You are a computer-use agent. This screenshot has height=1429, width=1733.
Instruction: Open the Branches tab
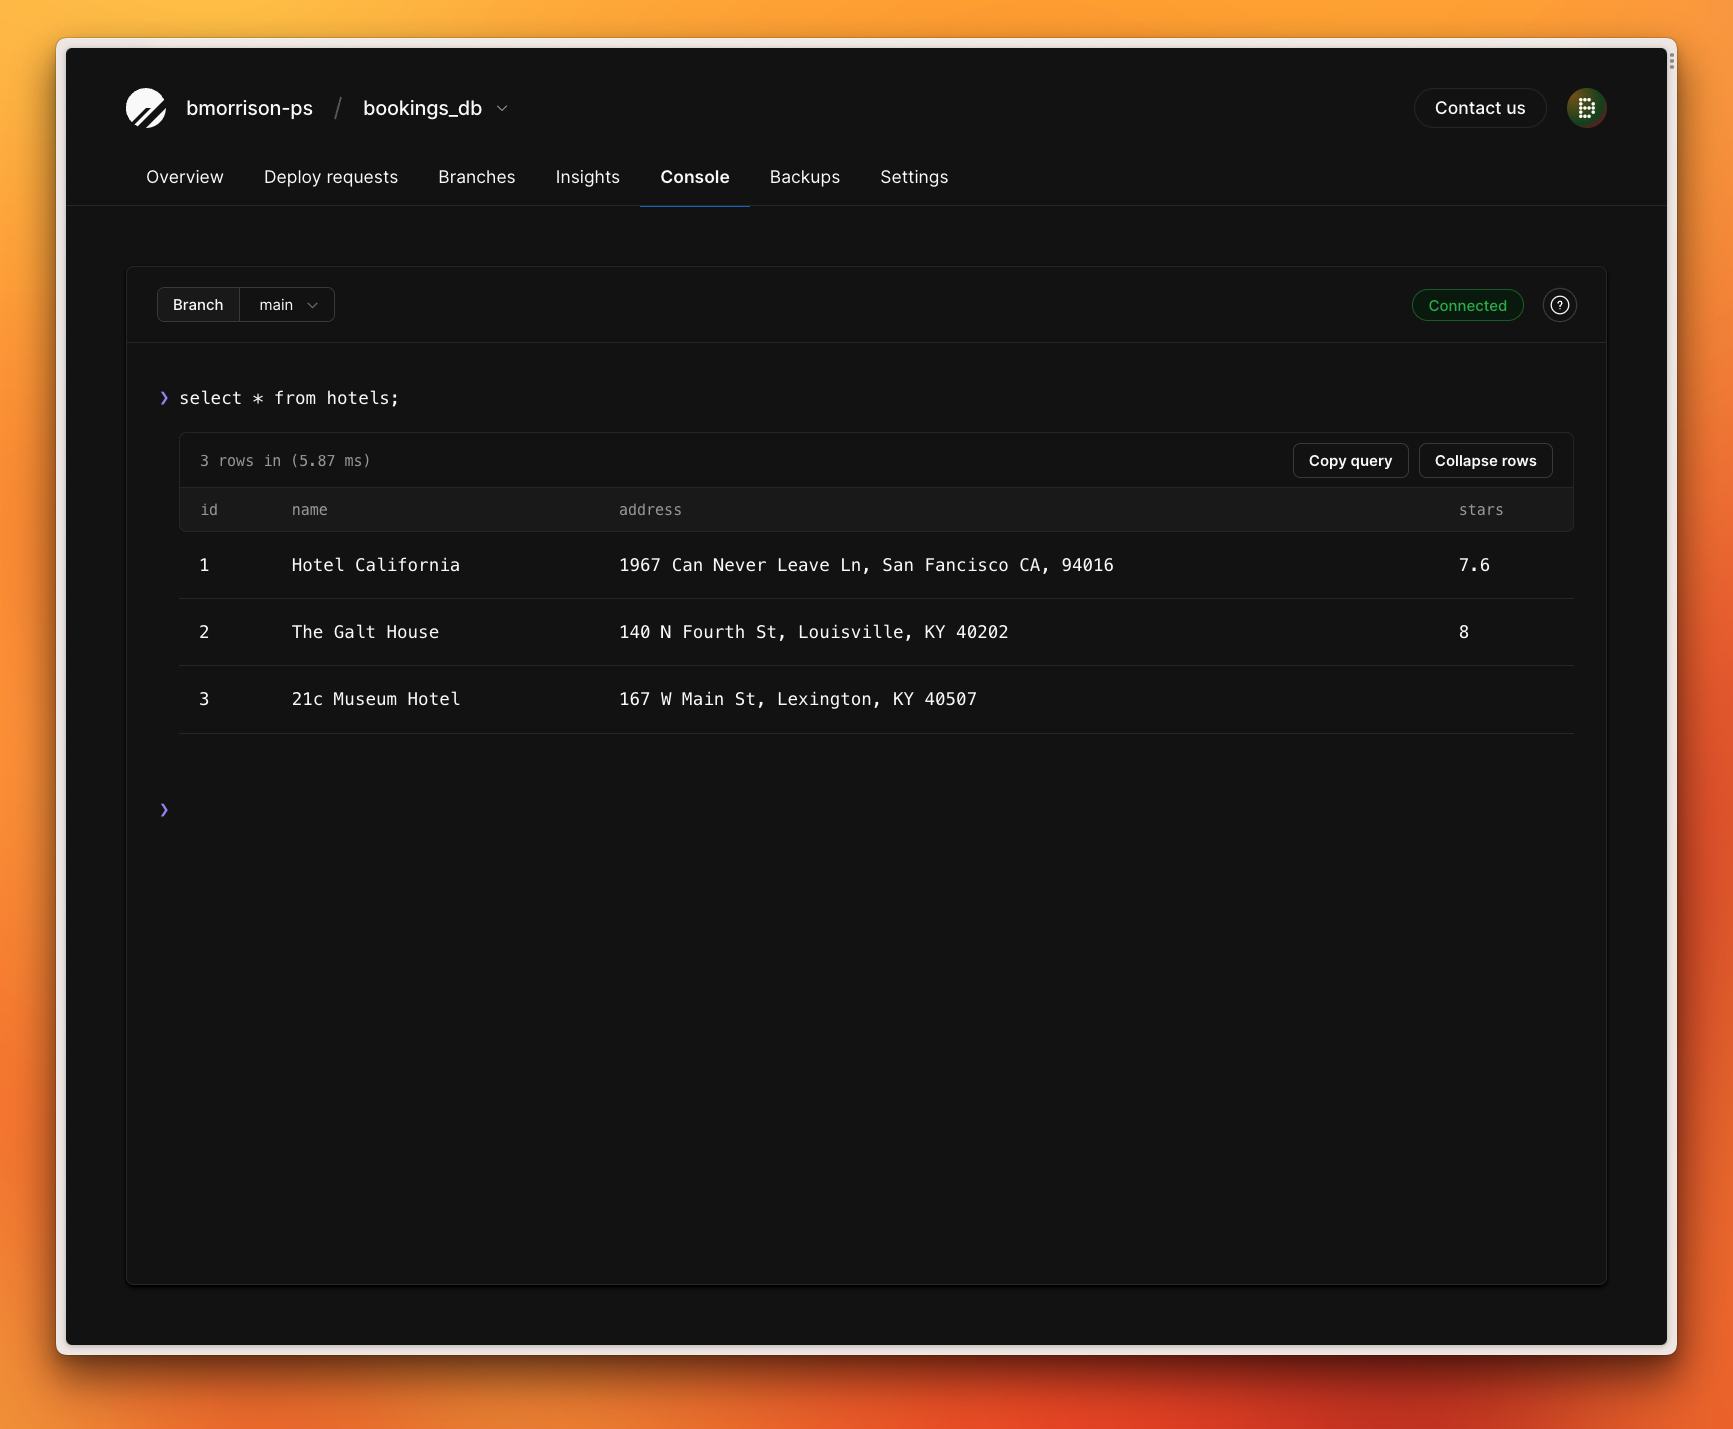(x=476, y=177)
